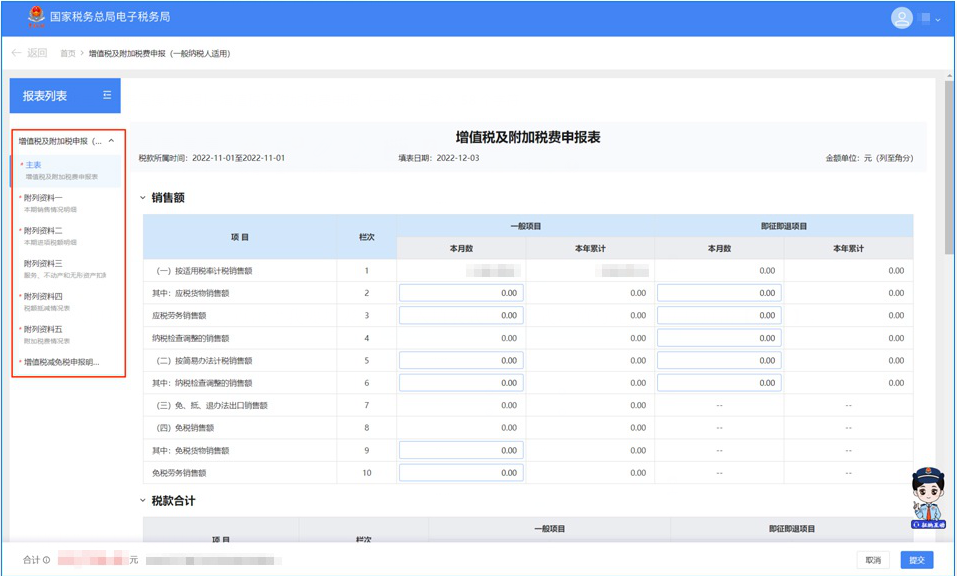The width and height of the screenshot is (957, 576).
Task: Collapse the 税款合计 section
Action: [x=143, y=500]
